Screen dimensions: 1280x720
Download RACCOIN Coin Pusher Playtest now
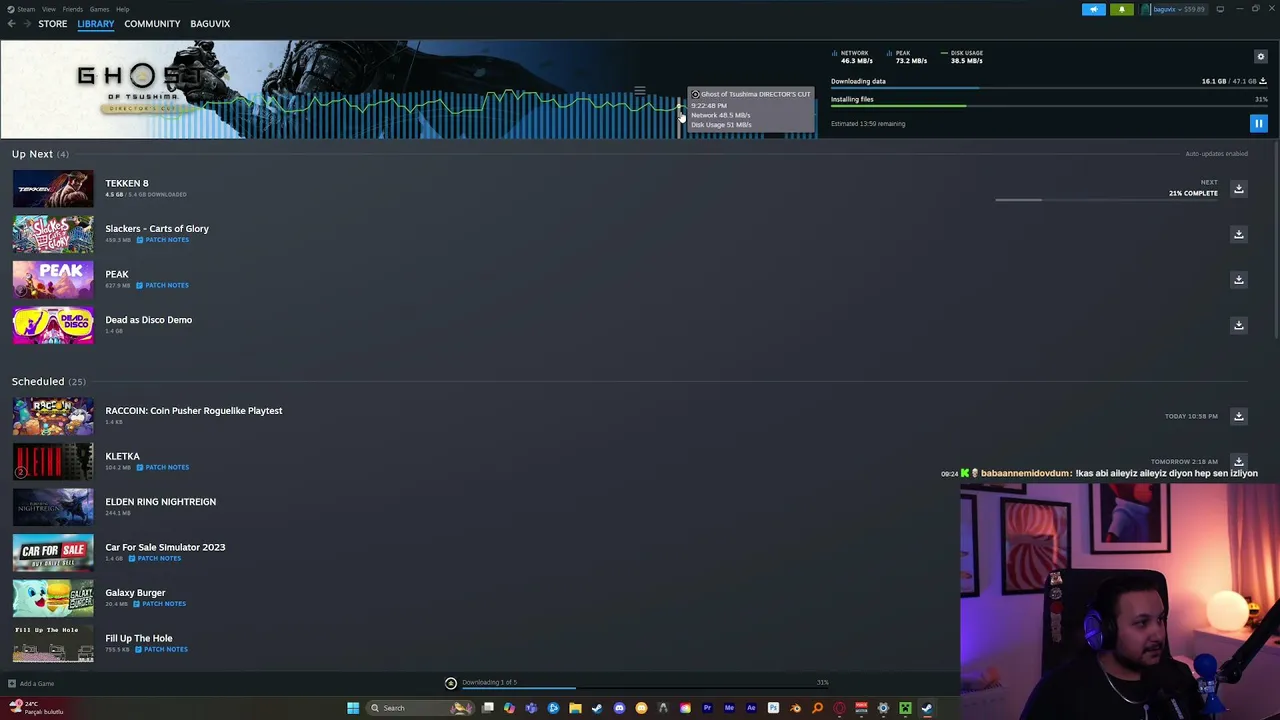[1238, 416]
